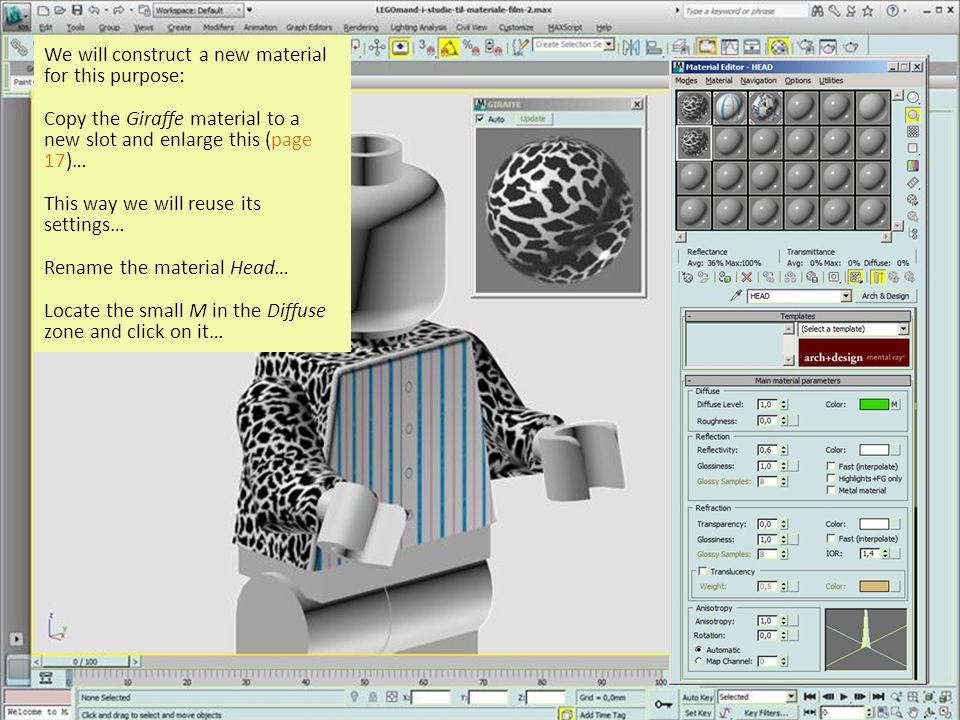The image size is (960, 720).
Task: Open the (Select a template) dropdown
Action: click(x=853, y=329)
